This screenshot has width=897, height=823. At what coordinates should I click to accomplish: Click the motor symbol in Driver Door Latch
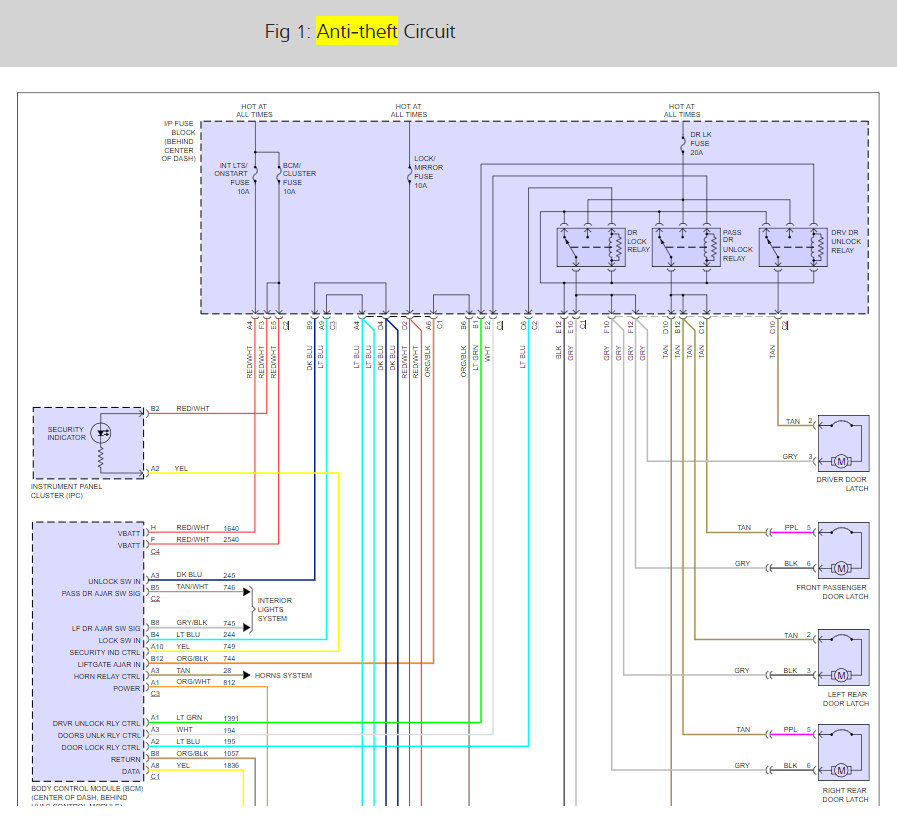pos(841,461)
